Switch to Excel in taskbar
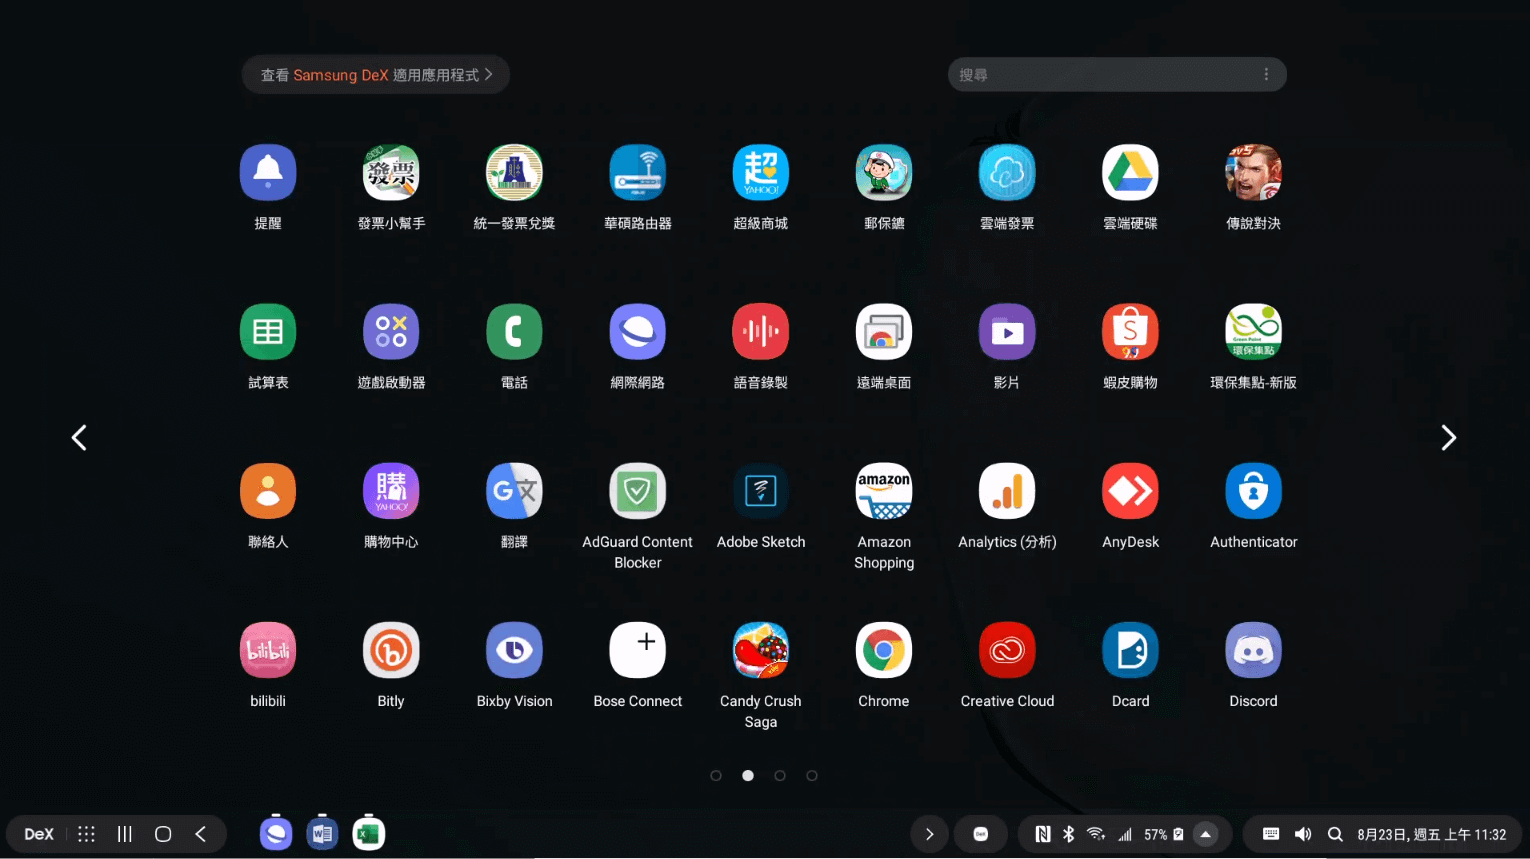 (x=369, y=833)
